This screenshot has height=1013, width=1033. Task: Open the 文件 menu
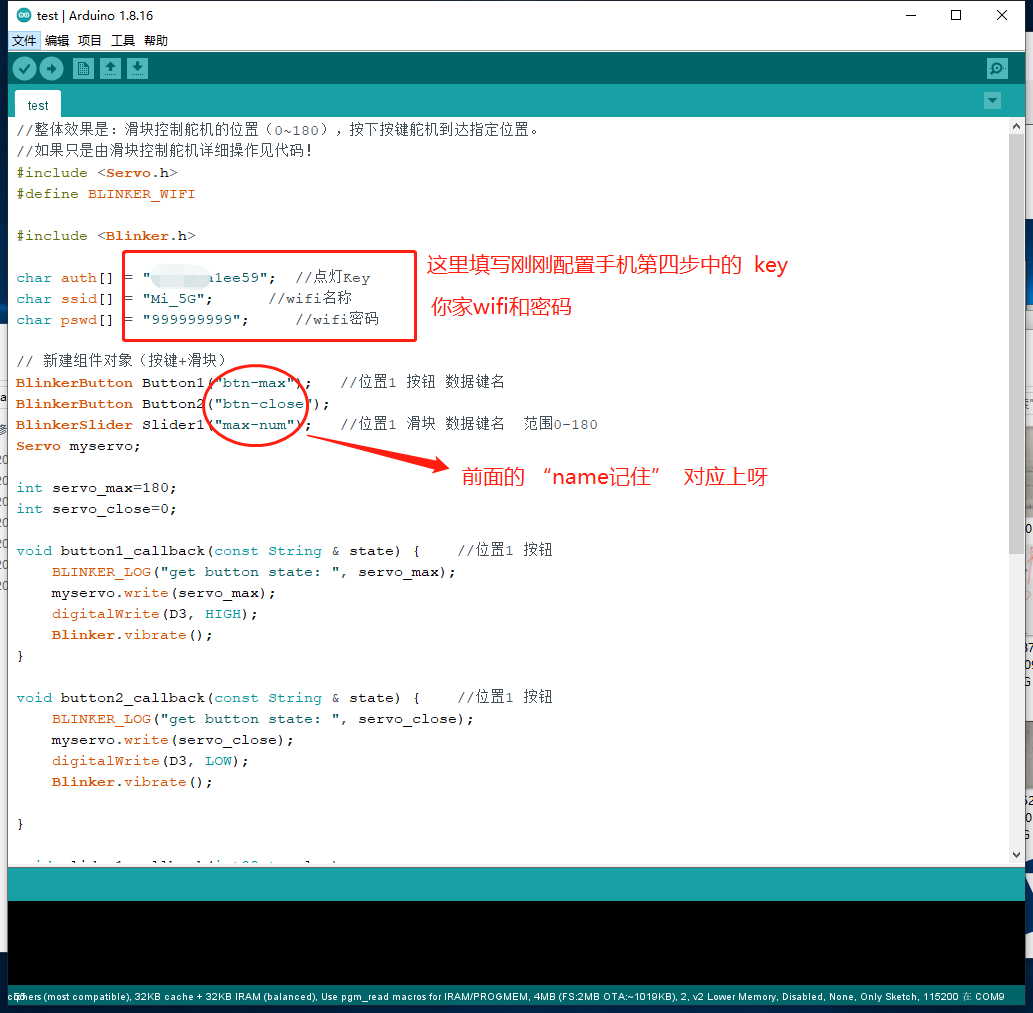coord(24,41)
